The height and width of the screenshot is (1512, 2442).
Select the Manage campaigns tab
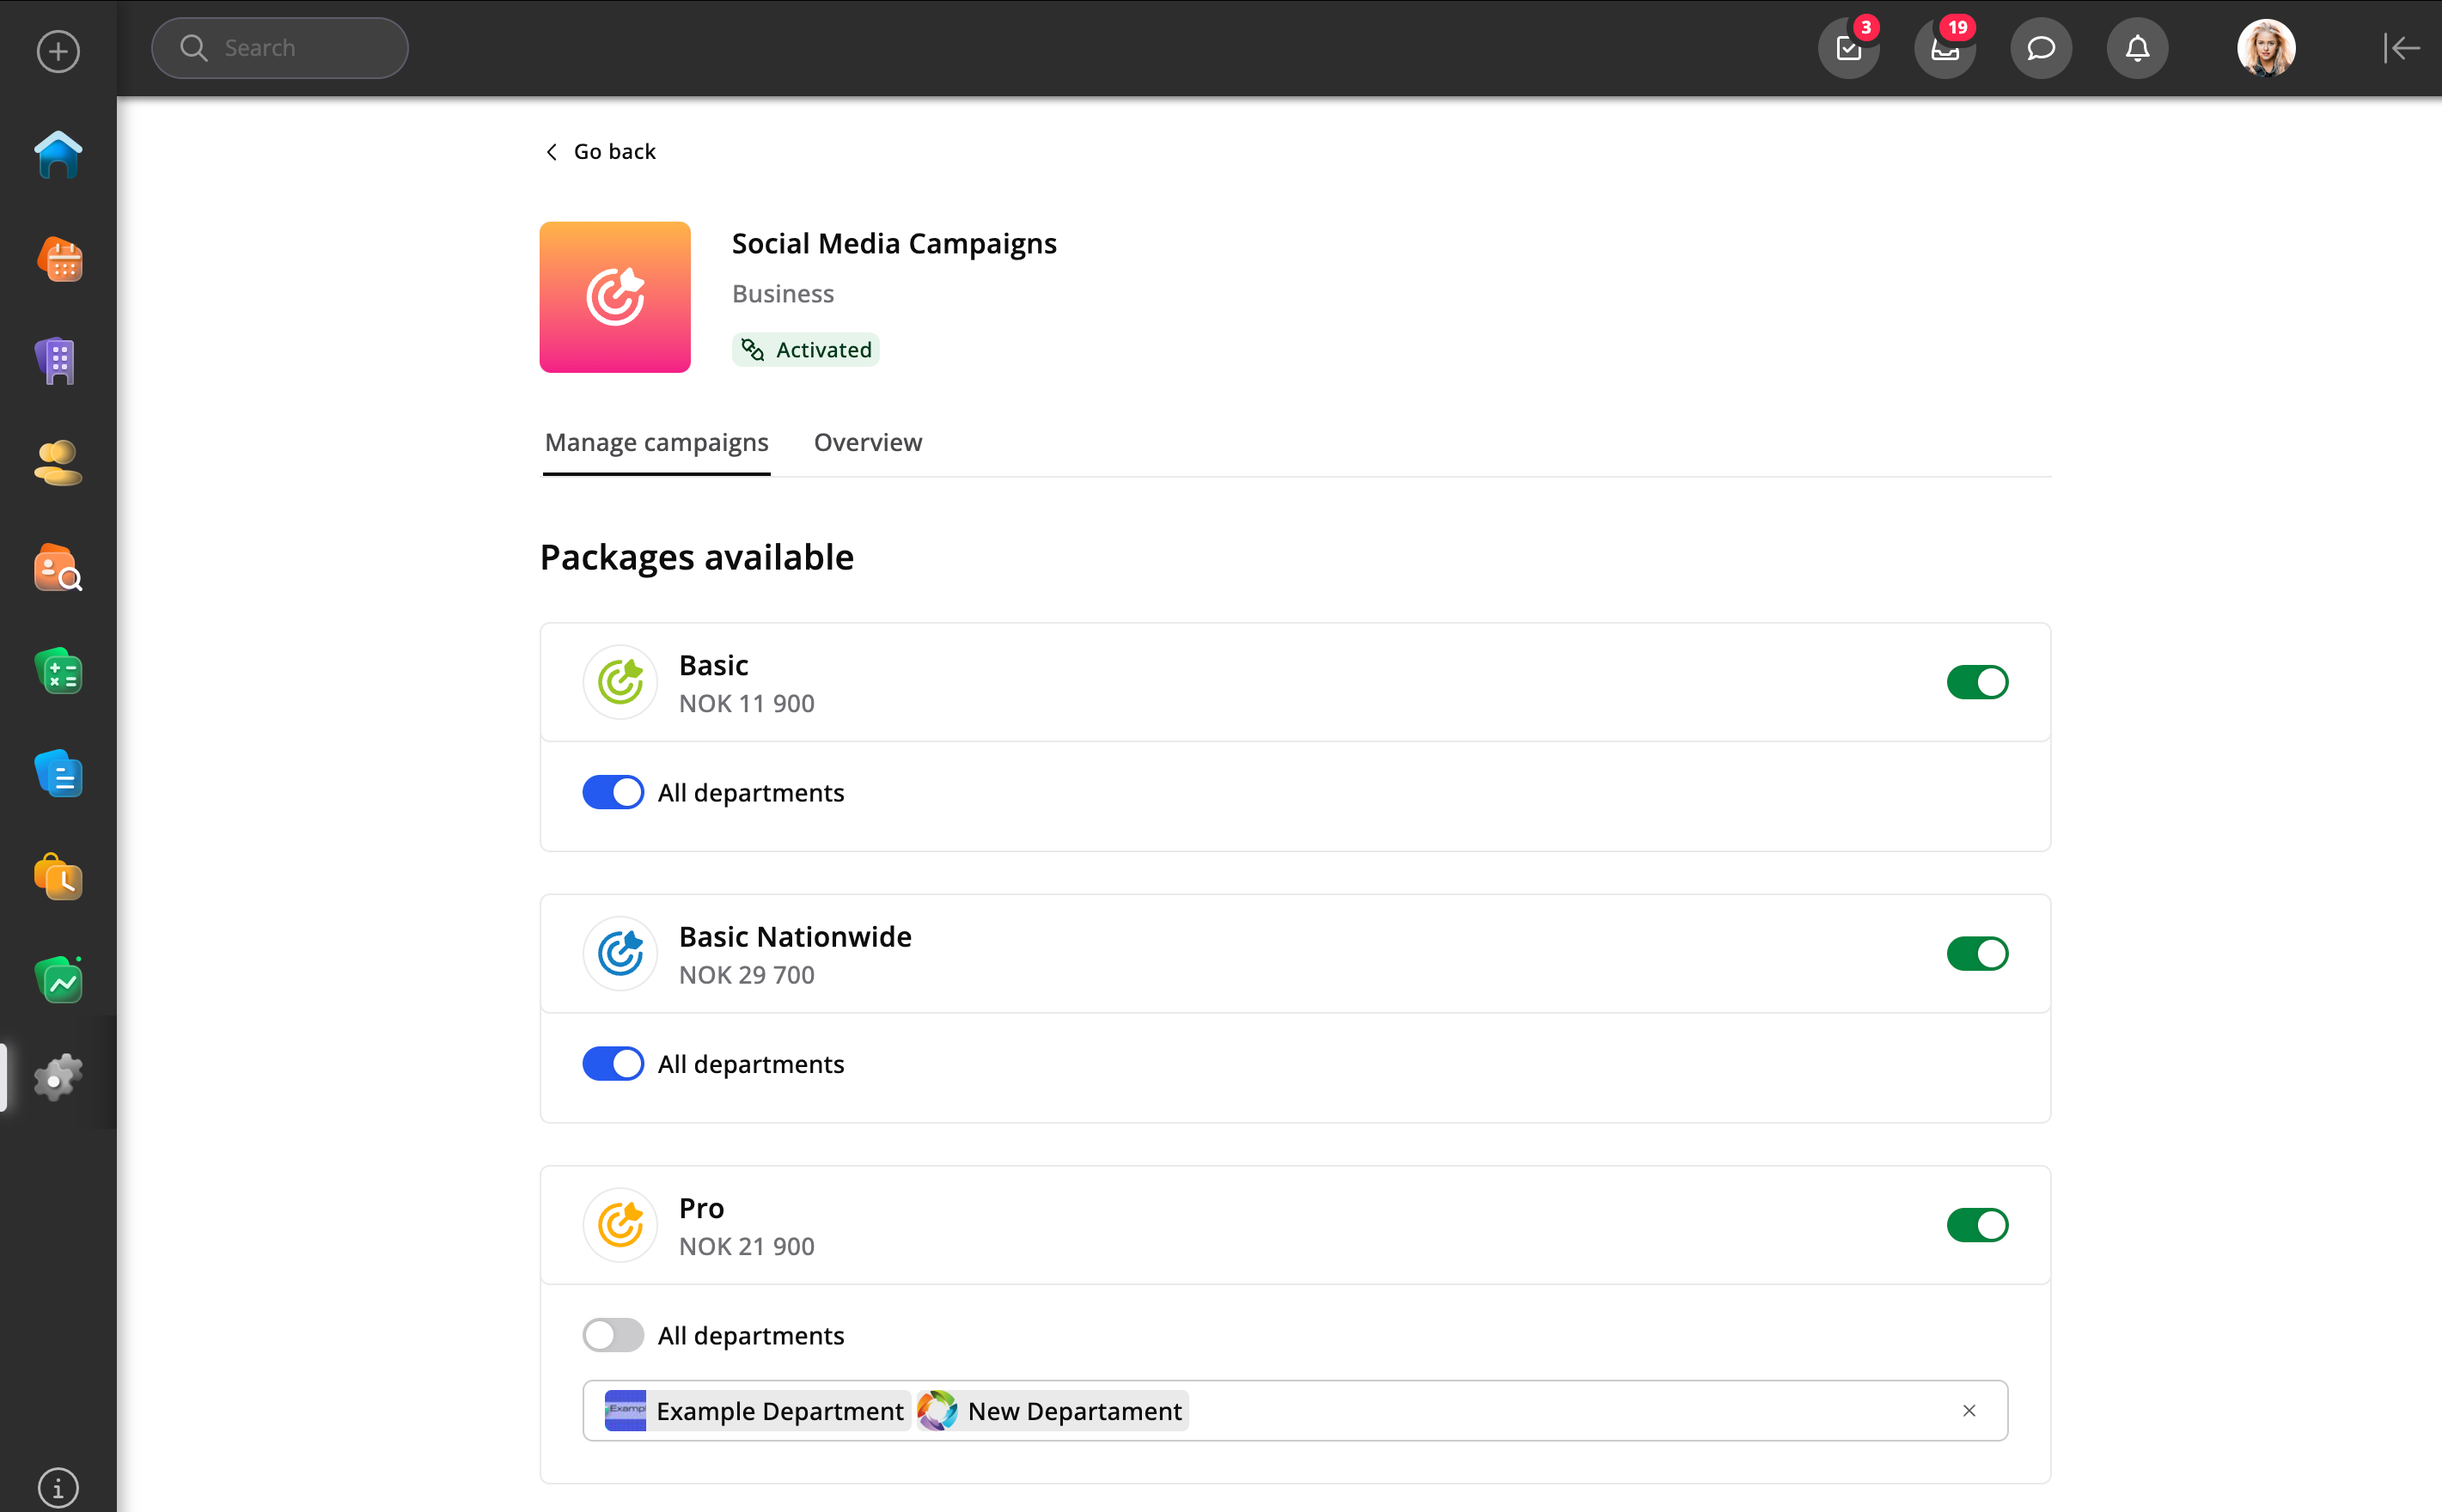[656, 442]
